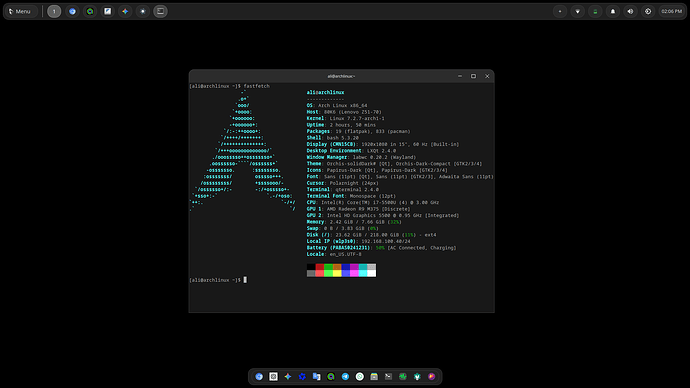The width and height of the screenshot is (690, 388).
Task: Open the green battery tray indicator
Action: pos(595,11)
